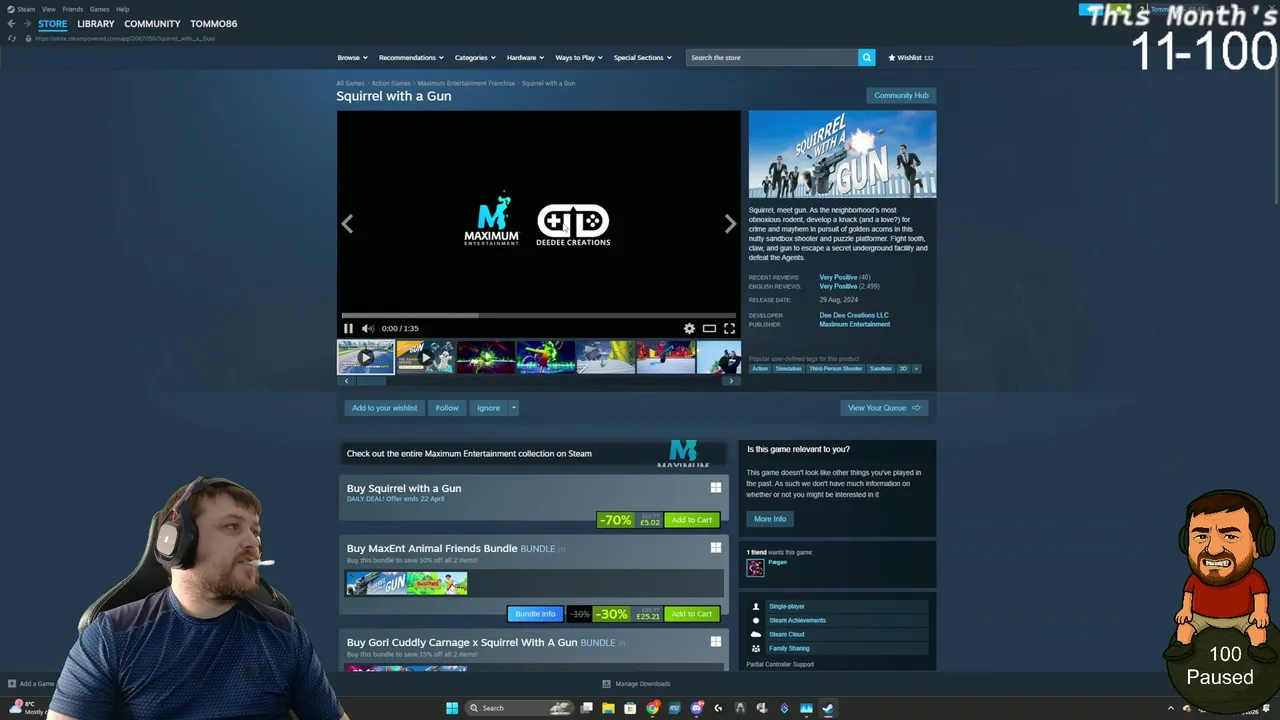Screen dimensions: 1280x720
Task: Click the All Games breadcrumb
Action: [350, 83]
